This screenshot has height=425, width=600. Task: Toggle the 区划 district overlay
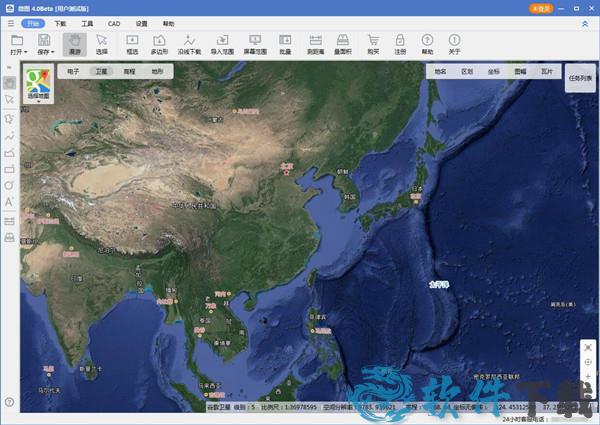467,72
